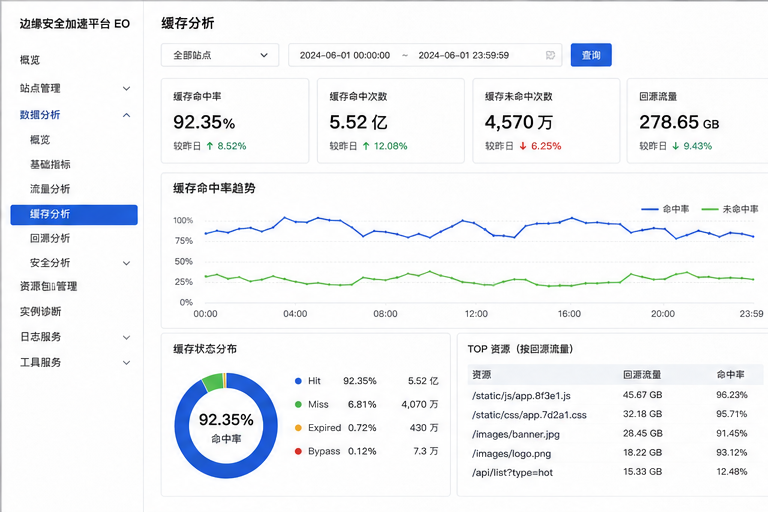The image size is (768, 512).
Task: Open 资源包管理 in sidebar
Action: [48, 286]
